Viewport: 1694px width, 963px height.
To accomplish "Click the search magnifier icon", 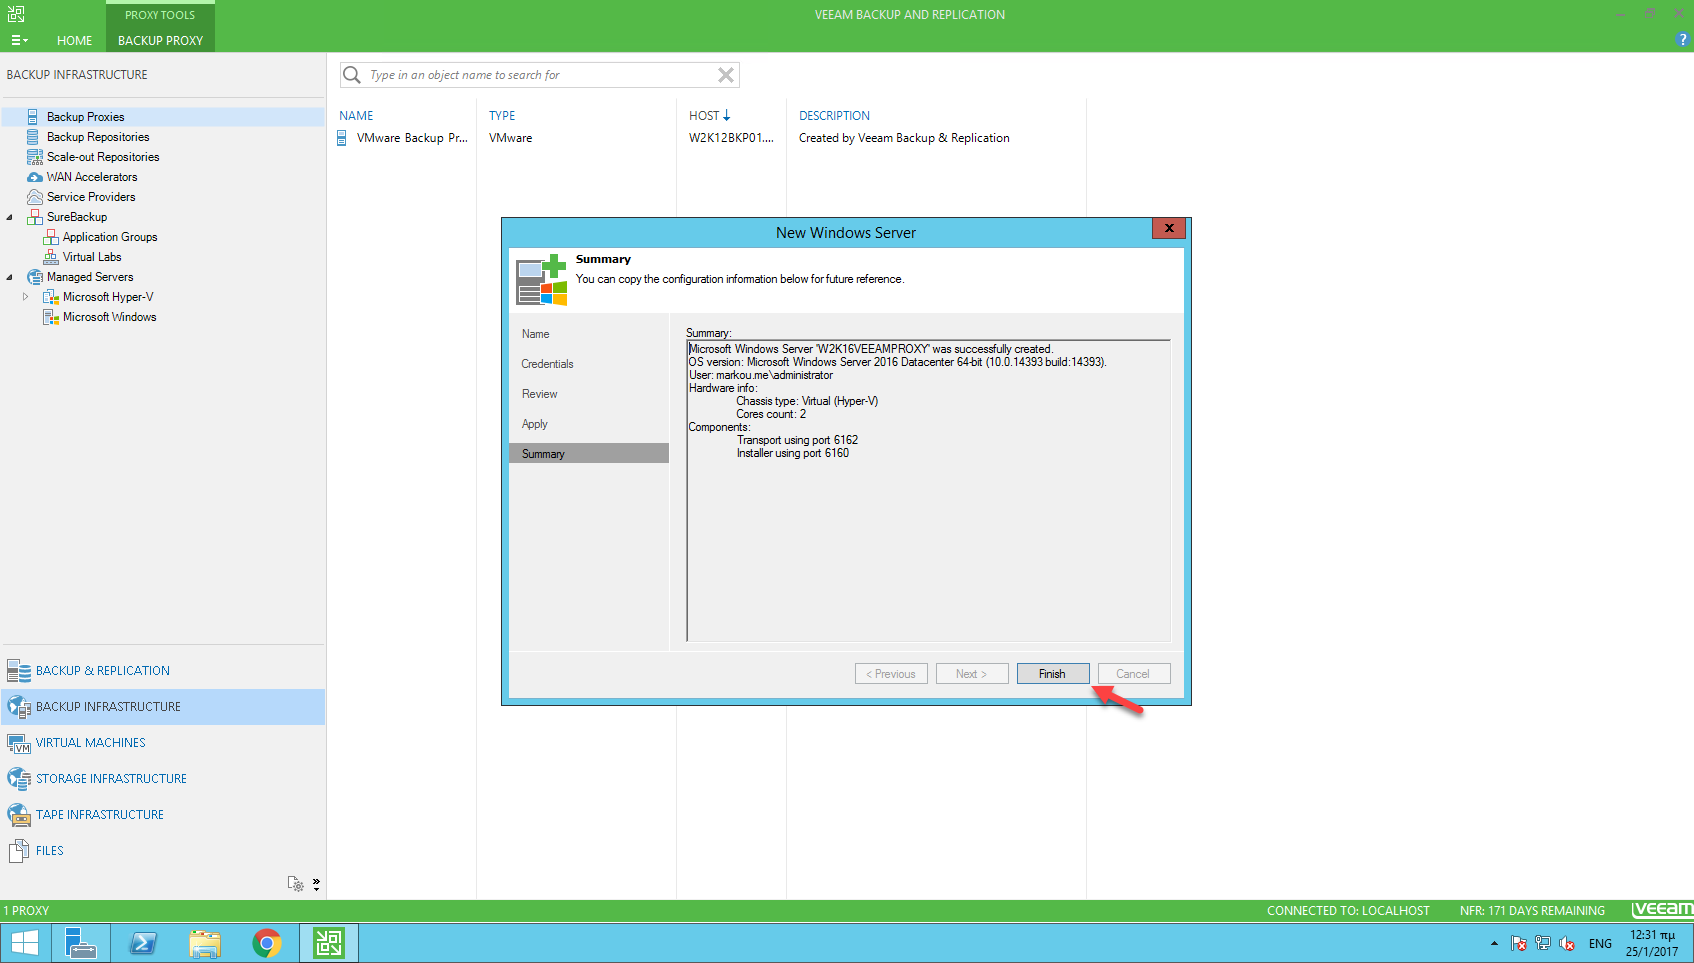I will 352,75.
